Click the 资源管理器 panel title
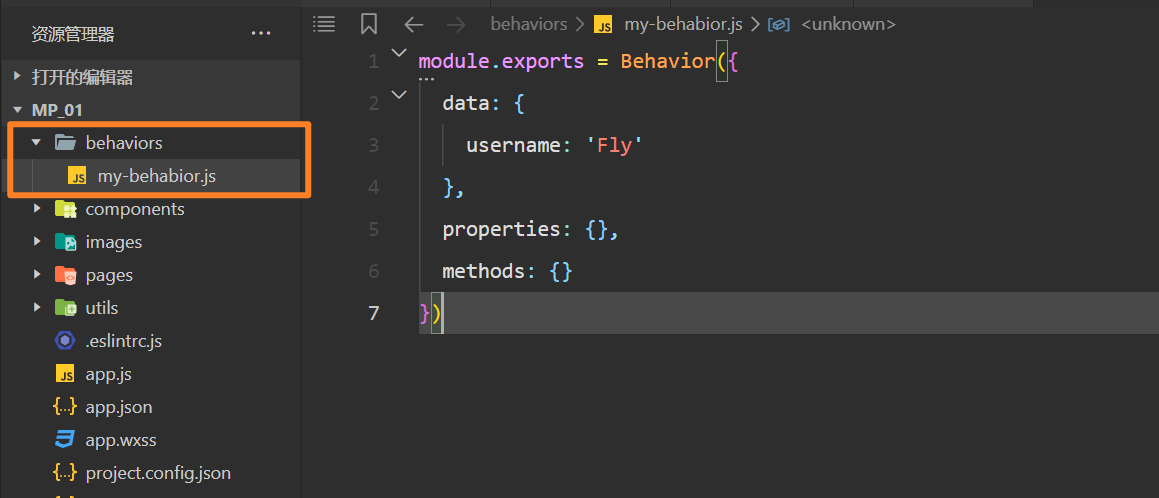The height and width of the screenshot is (498, 1159). click(73, 34)
